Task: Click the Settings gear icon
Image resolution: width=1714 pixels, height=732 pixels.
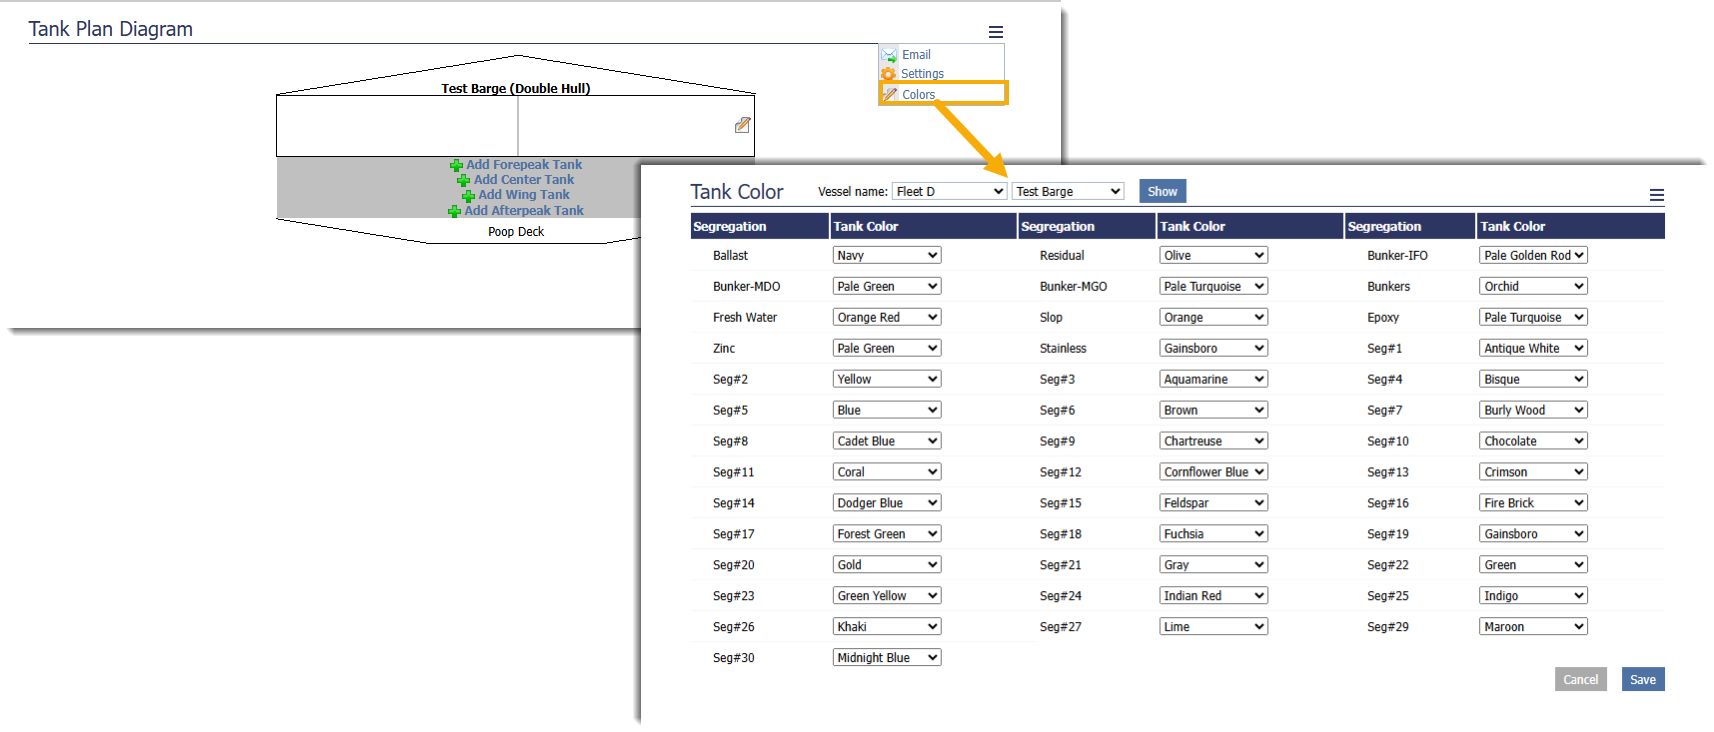Action: click(x=888, y=74)
